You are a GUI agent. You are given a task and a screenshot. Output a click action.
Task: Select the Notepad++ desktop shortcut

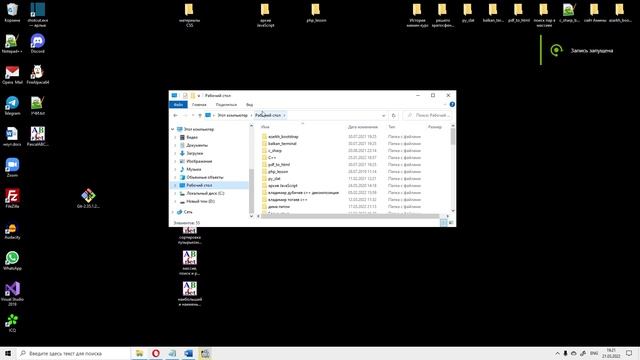12,44
